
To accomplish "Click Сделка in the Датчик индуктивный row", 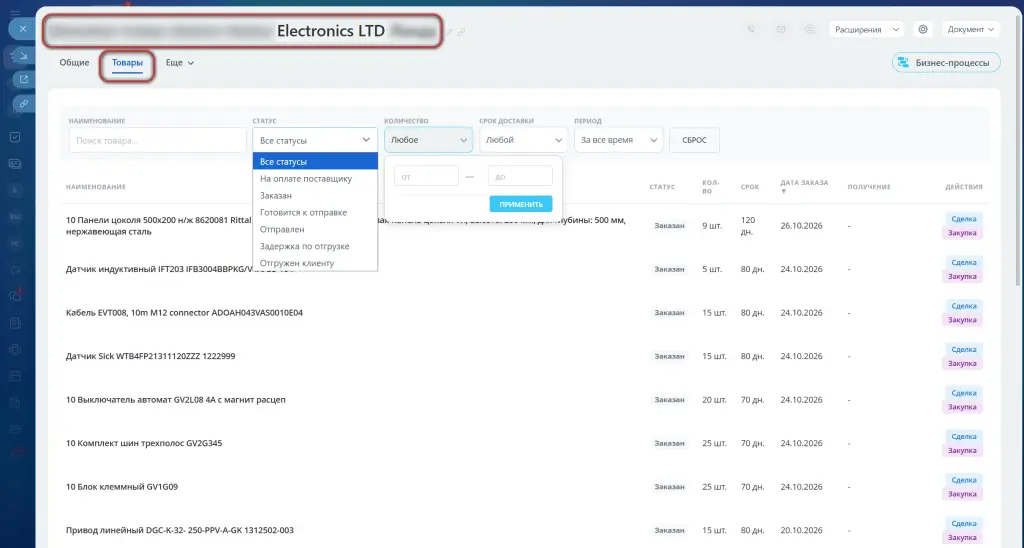I will pyautogui.click(x=963, y=263).
